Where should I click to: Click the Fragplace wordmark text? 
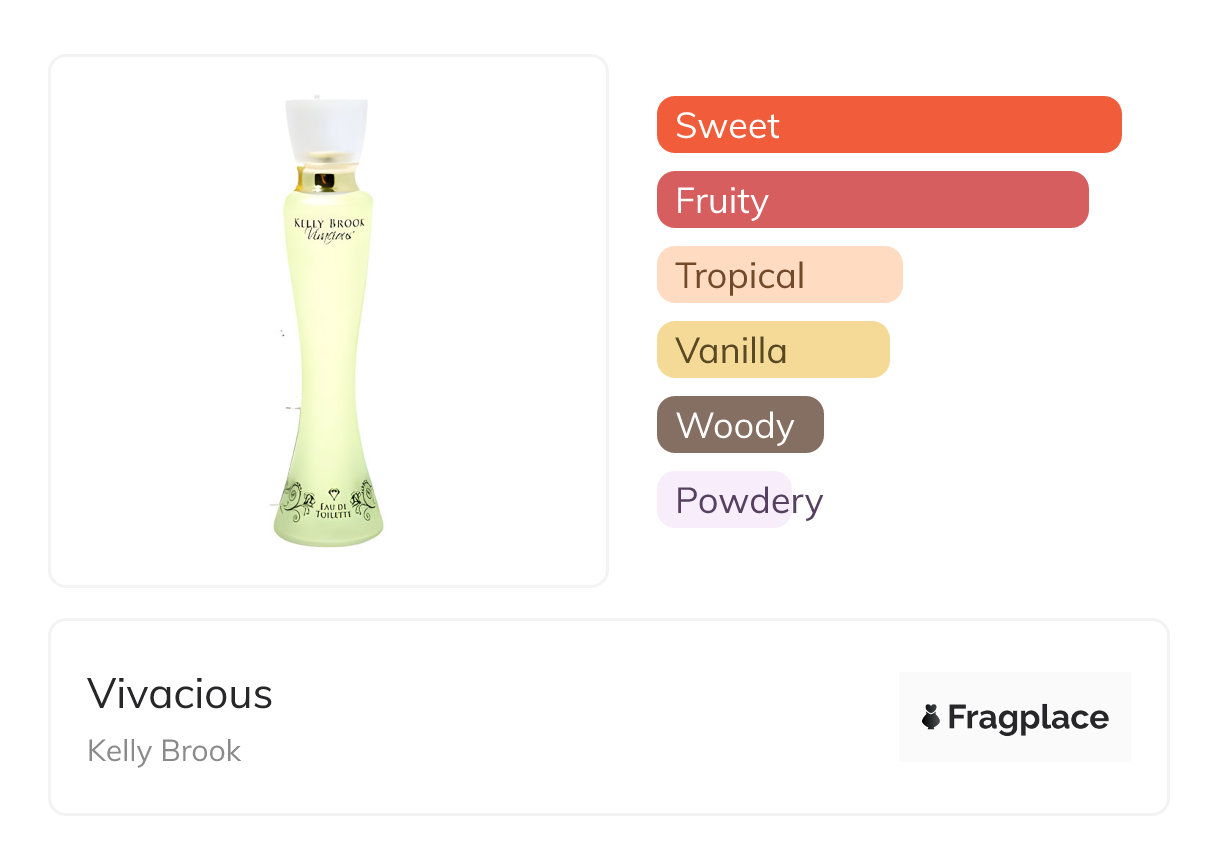1028,717
